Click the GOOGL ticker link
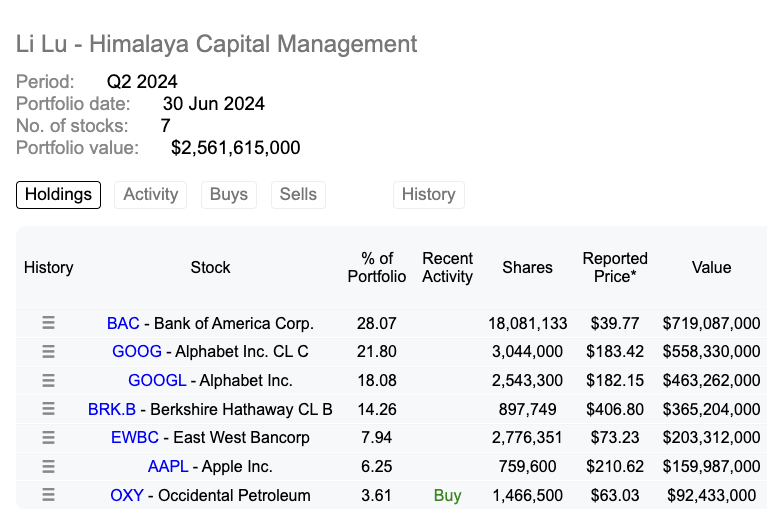 (x=157, y=380)
